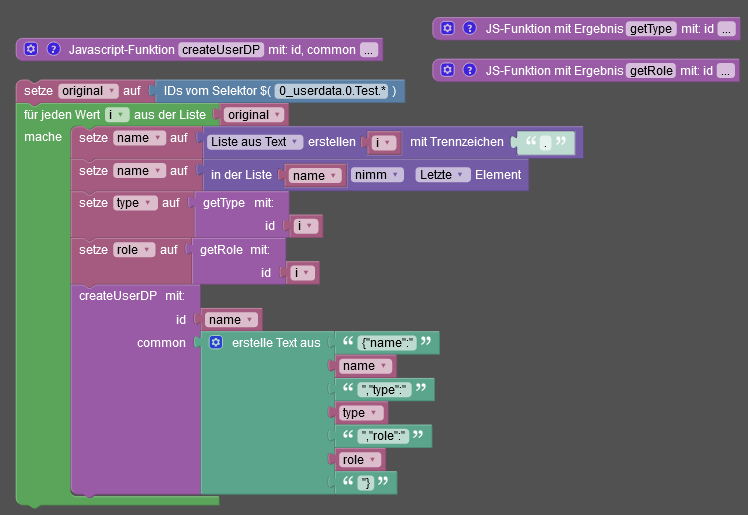Edit function name createUserDP field

221,50
